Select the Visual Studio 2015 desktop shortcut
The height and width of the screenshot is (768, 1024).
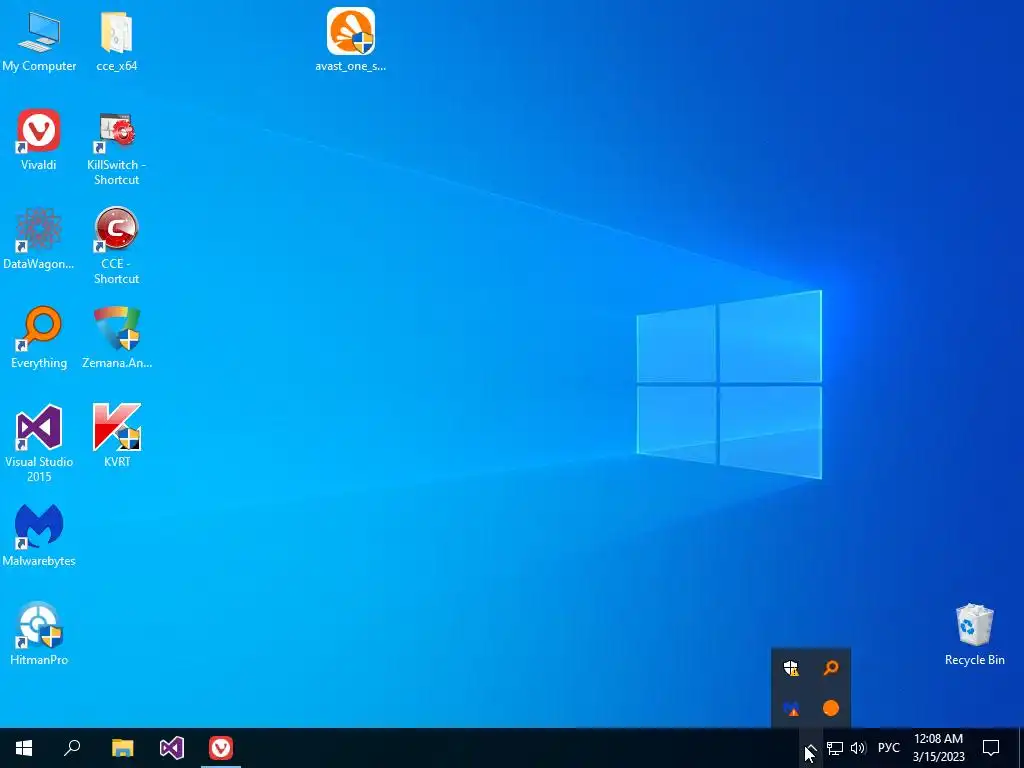pyautogui.click(x=39, y=443)
